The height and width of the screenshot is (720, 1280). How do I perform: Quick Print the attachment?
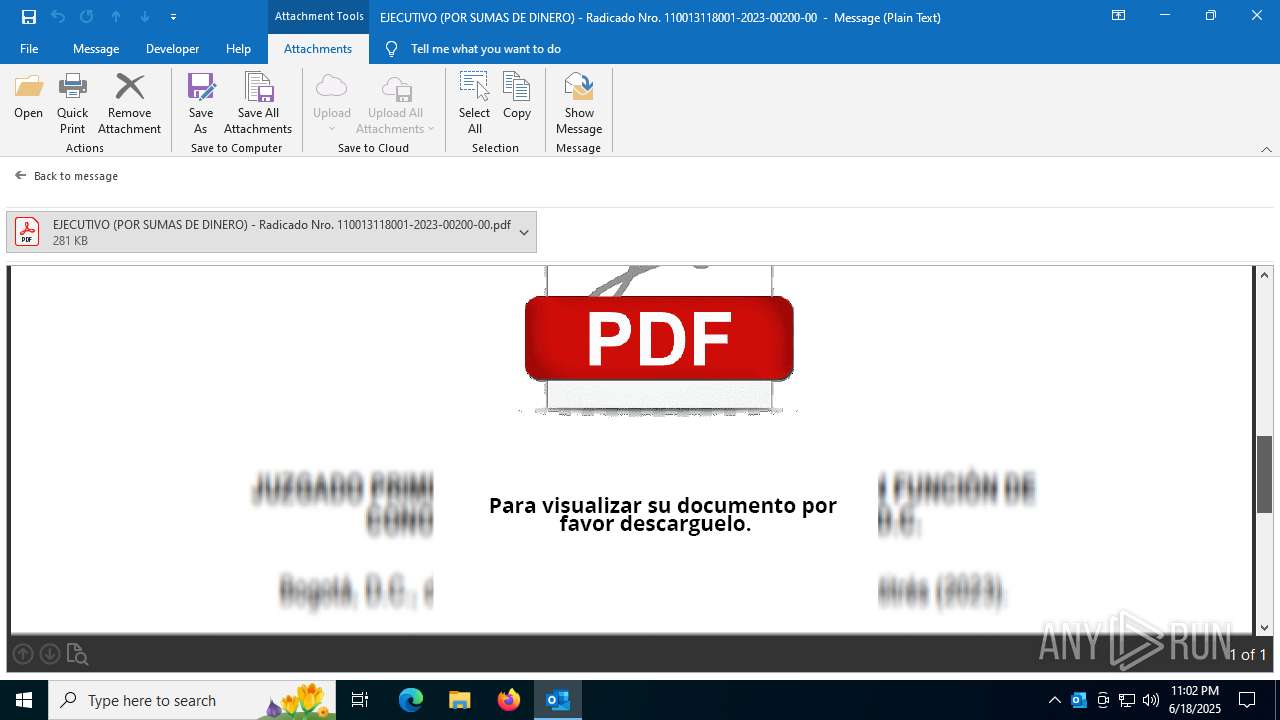point(72,104)
